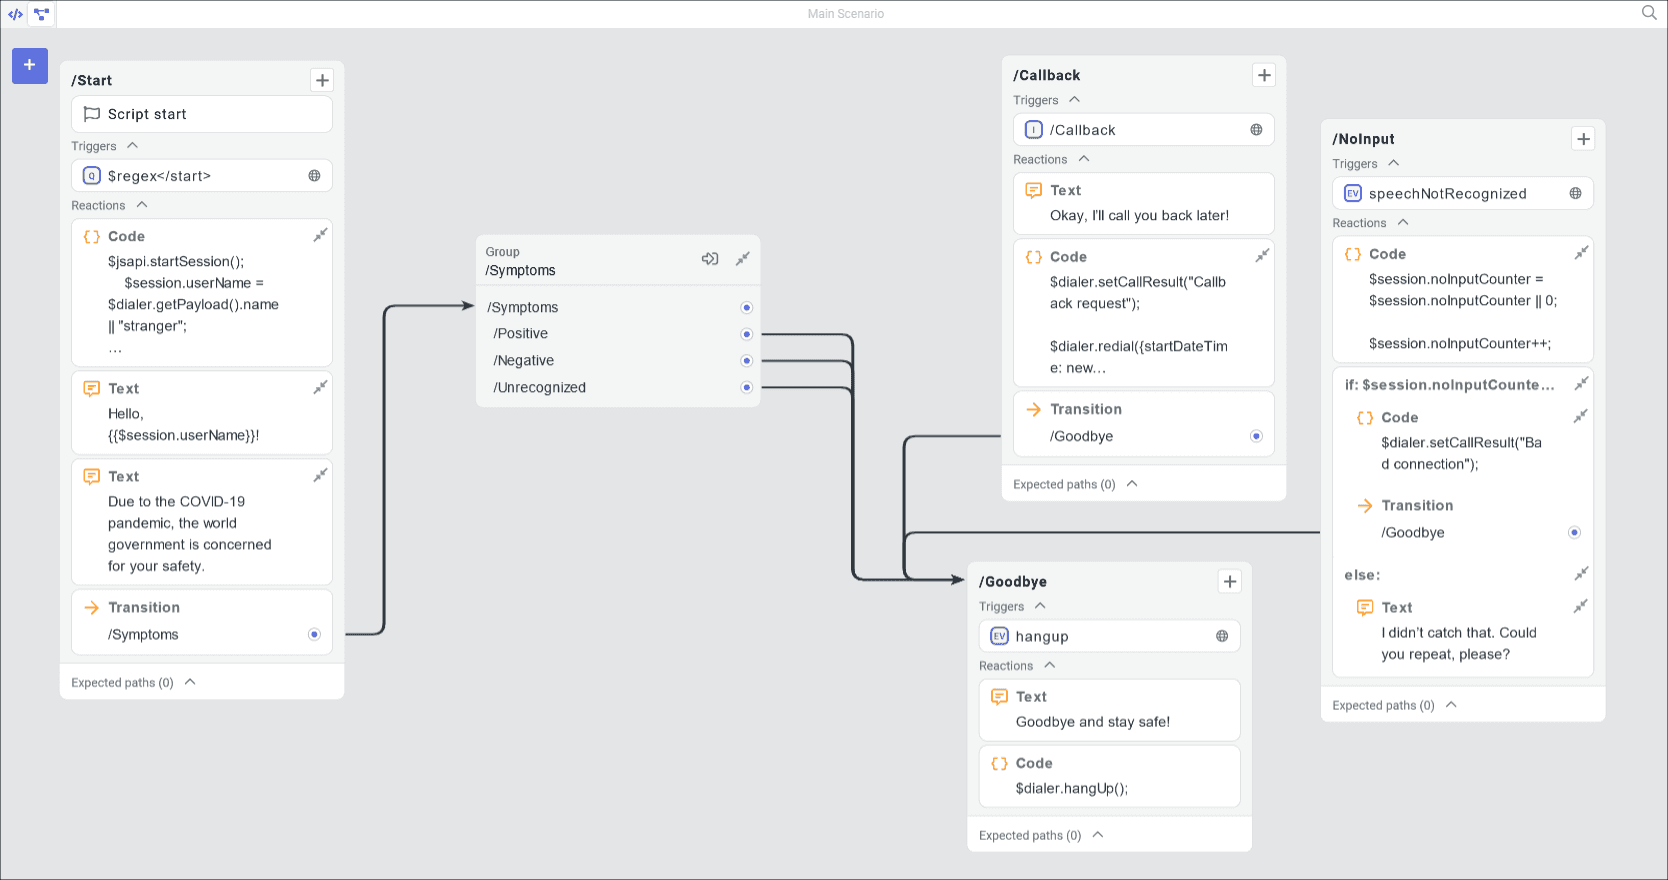Select the /Positive state row

pos(618,334)
